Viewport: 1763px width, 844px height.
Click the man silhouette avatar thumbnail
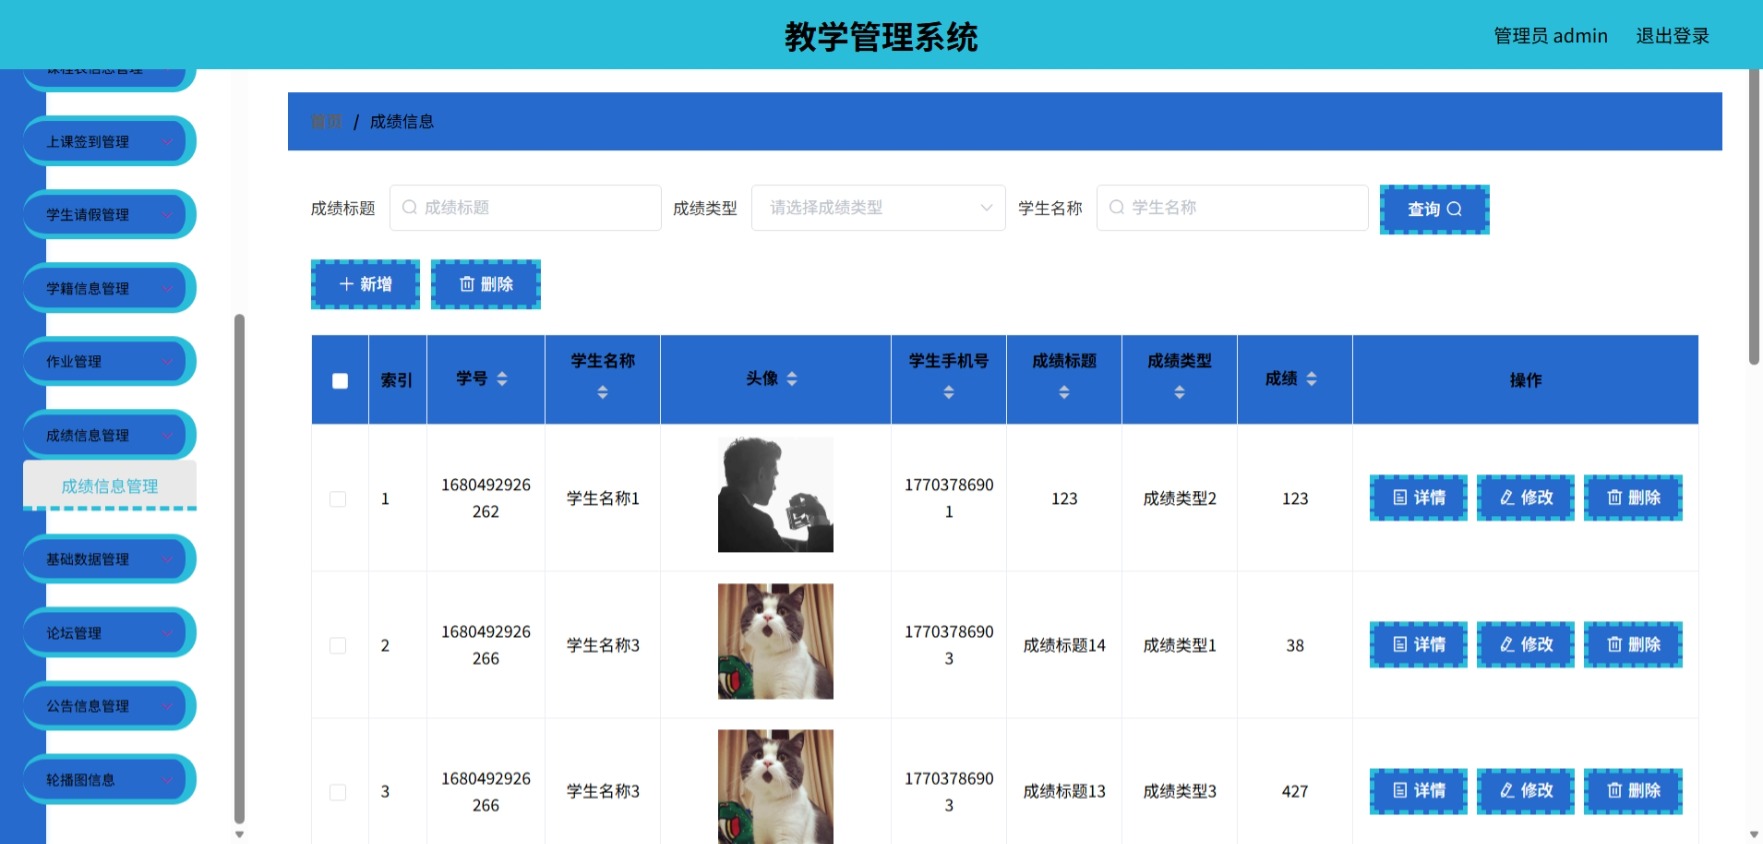pyautogui.click(x=775, y=494)
